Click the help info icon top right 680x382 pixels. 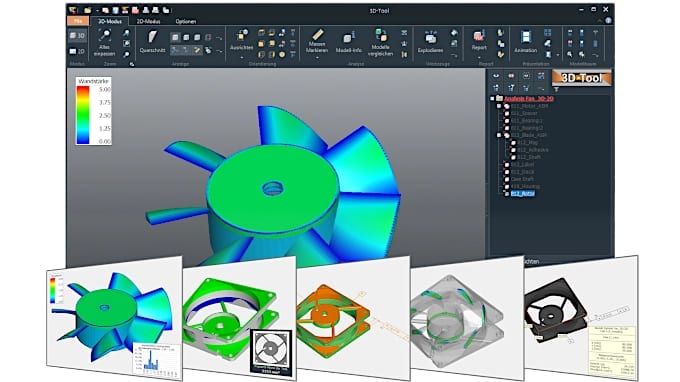[x=608, y=20]
